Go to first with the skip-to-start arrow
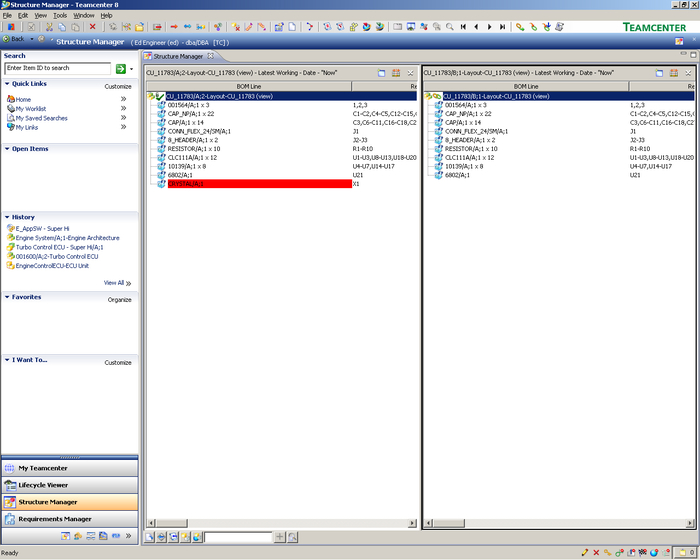This screenshot has height=560, width=700. click(x=463, y=27)
